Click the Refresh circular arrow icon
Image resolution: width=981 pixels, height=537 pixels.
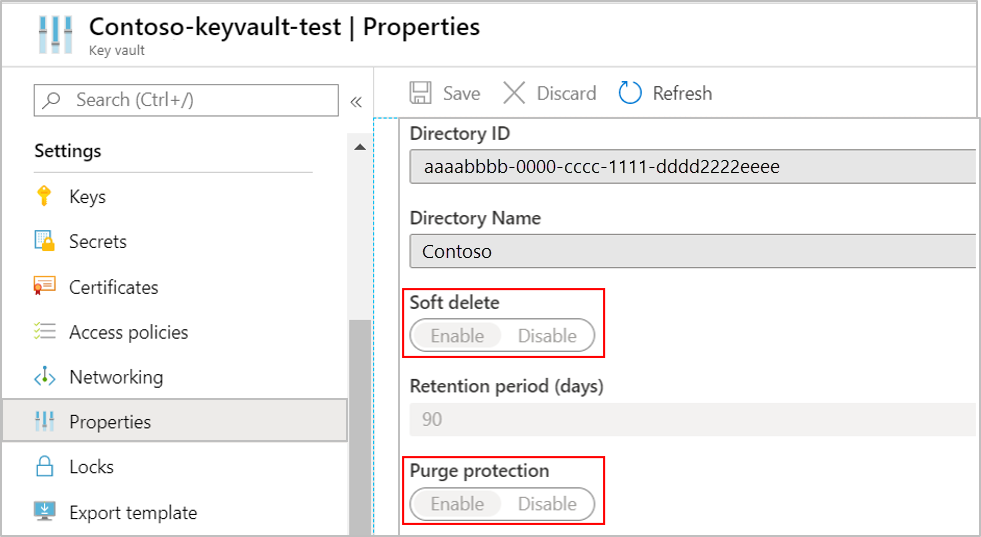tap(630, 93)
